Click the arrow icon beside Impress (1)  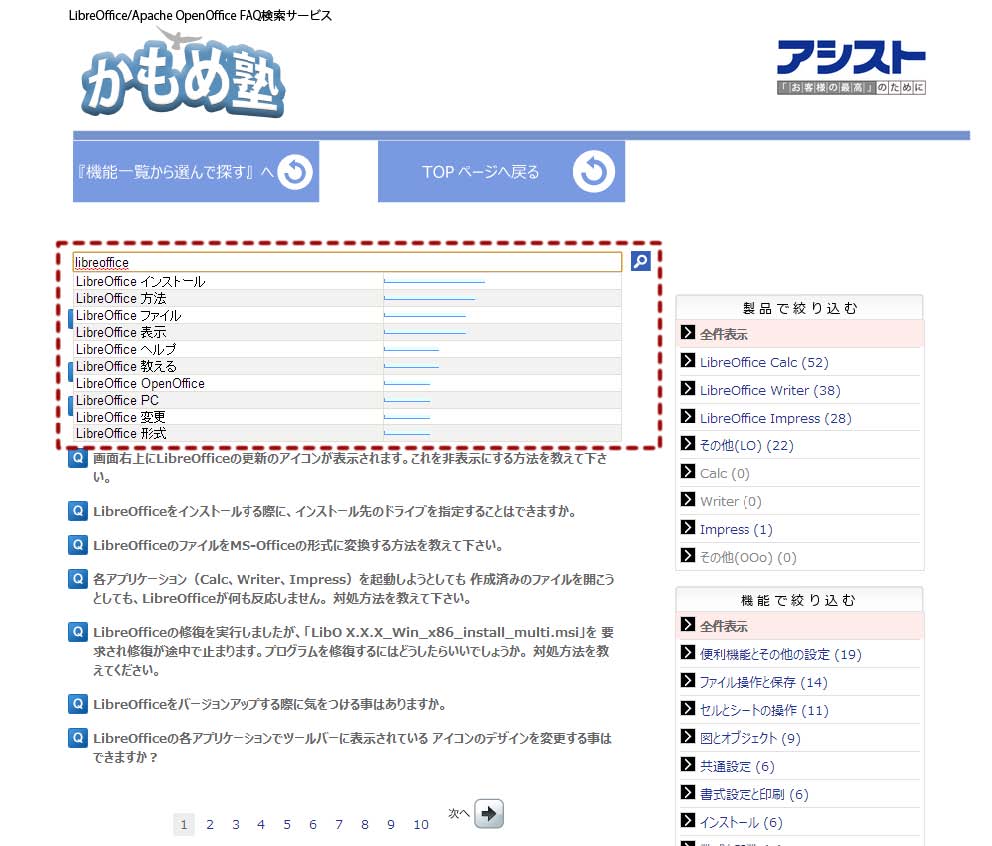click(688, 527)
